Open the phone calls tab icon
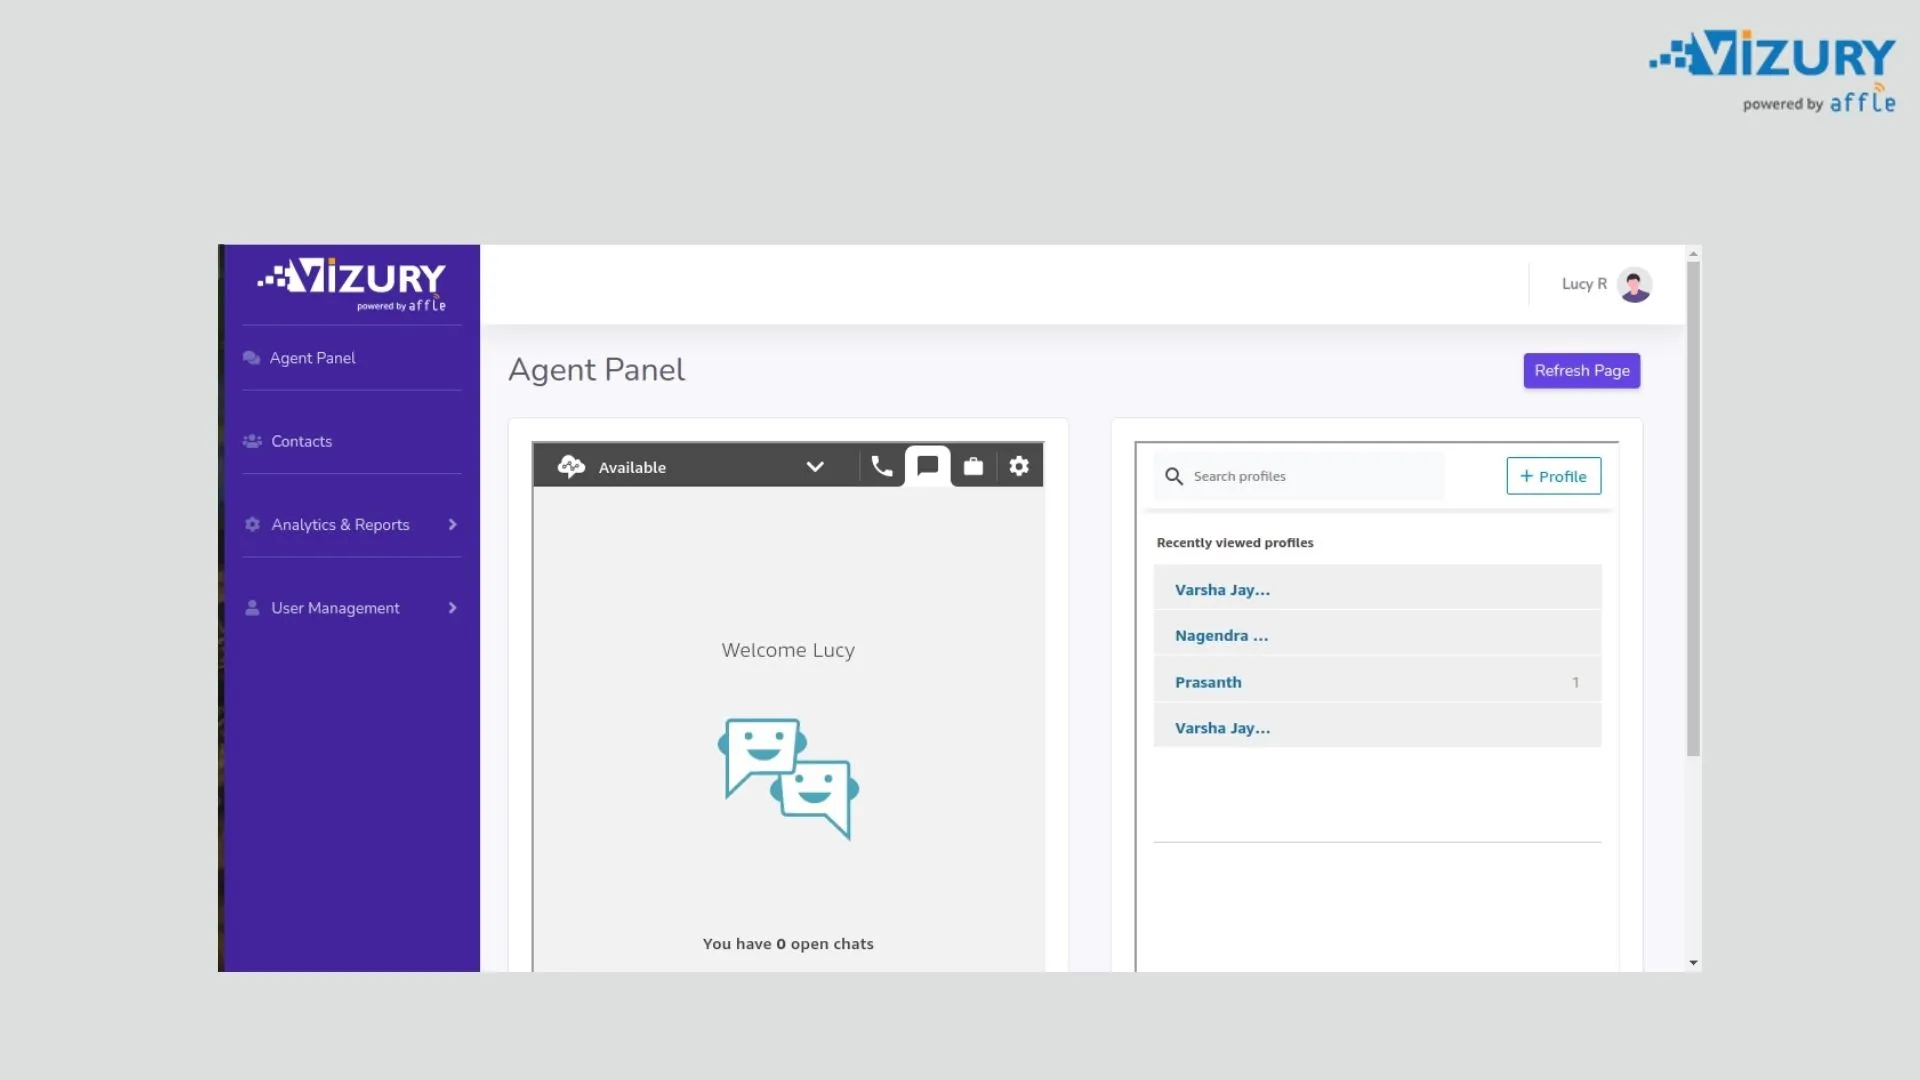The image size is (1920, 1080). [x=881, y=467]
